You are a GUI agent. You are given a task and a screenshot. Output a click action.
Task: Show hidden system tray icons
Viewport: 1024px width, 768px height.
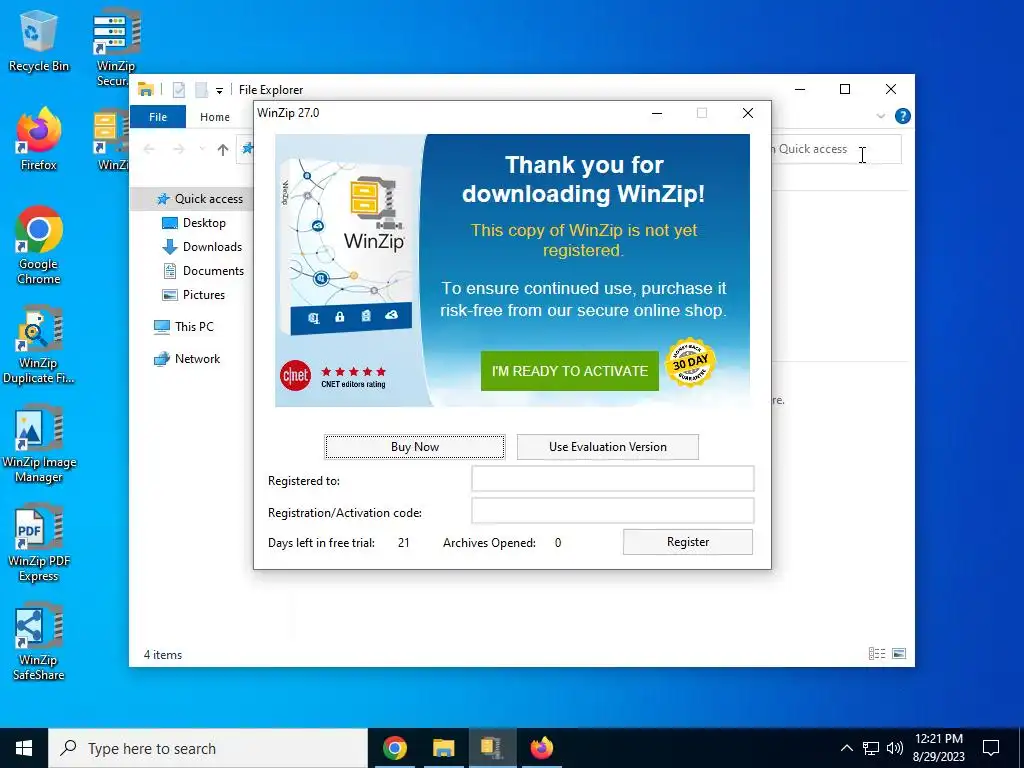click(x=846, y=748)
